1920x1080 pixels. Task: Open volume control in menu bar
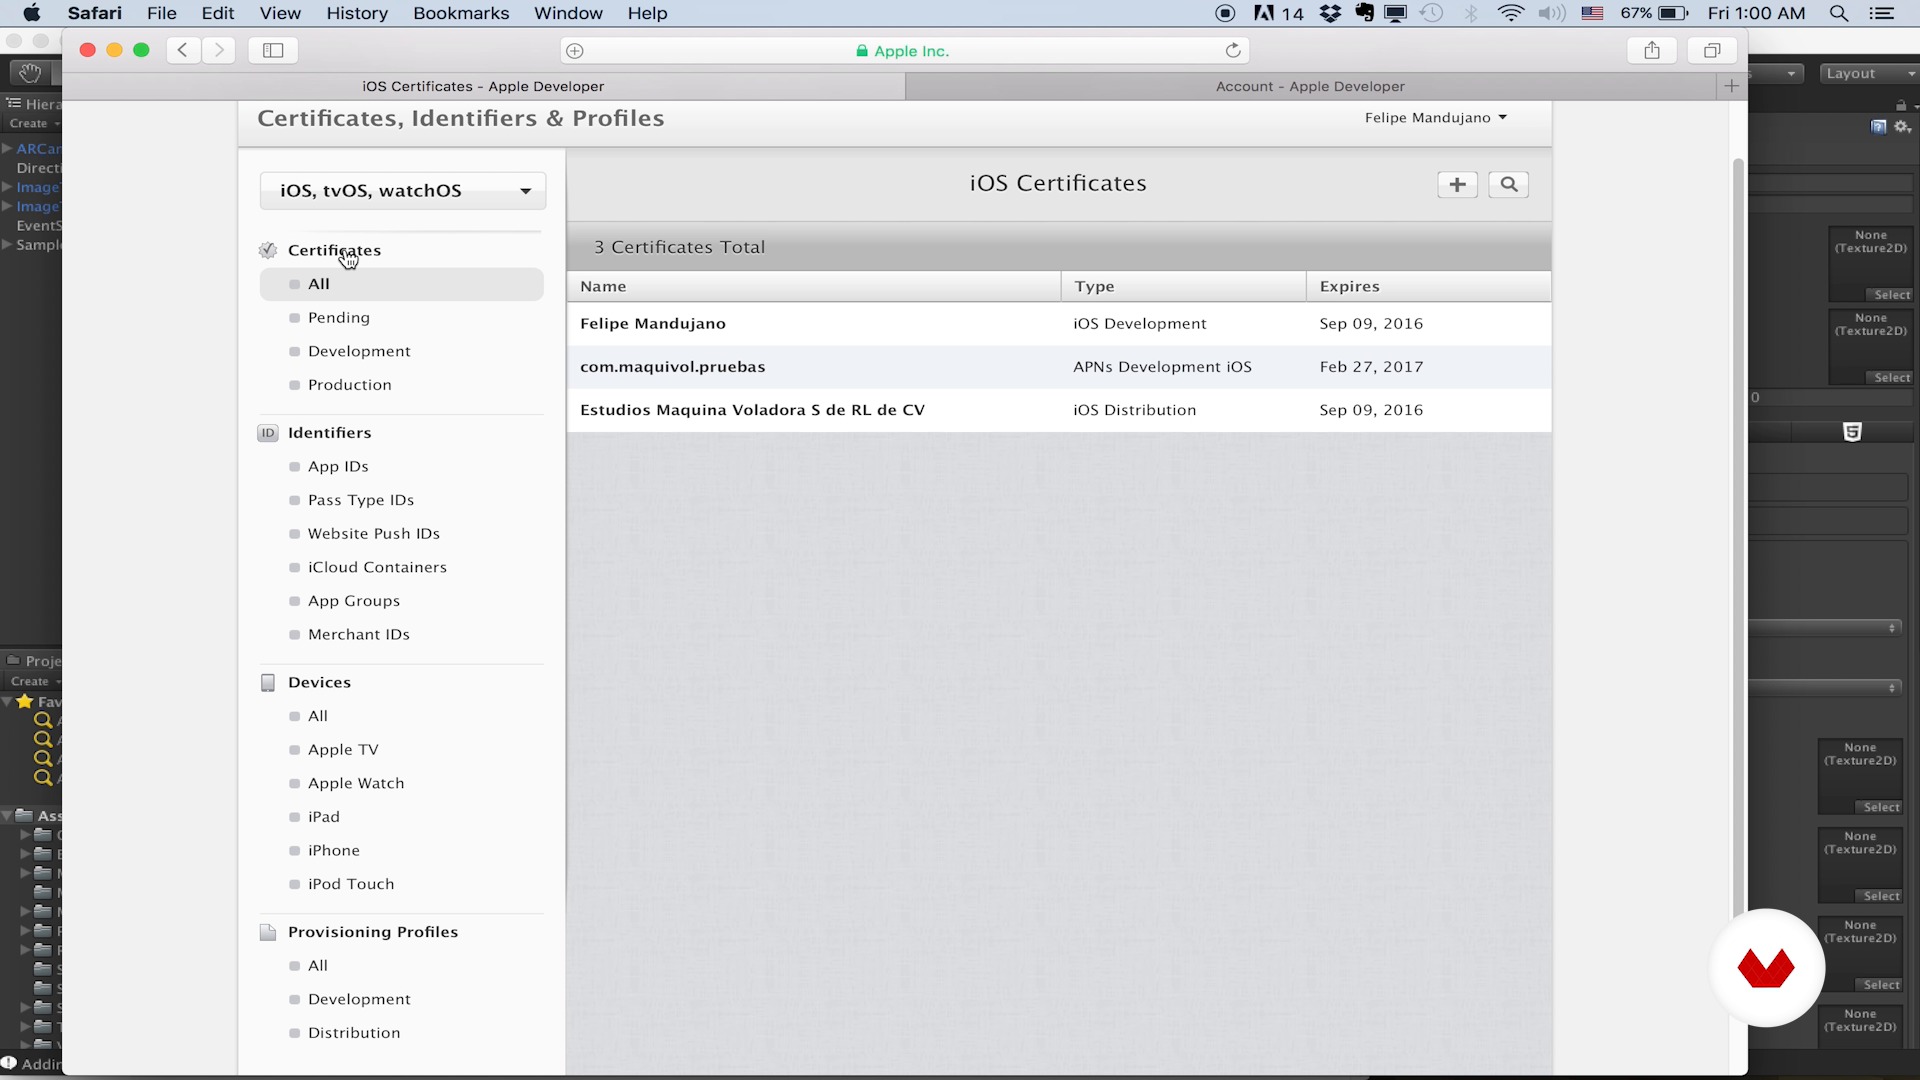click(x=1552, y=13)
